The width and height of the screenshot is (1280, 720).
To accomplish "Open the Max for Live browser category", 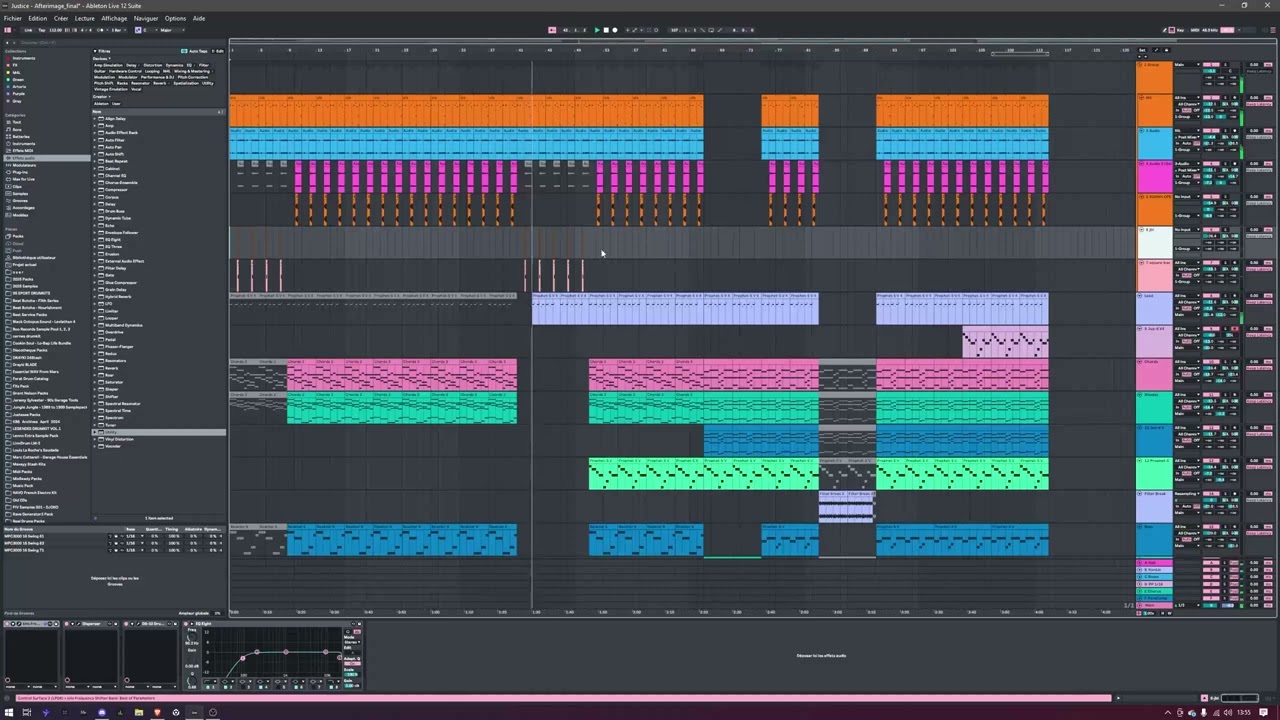I will pos(23,179).
